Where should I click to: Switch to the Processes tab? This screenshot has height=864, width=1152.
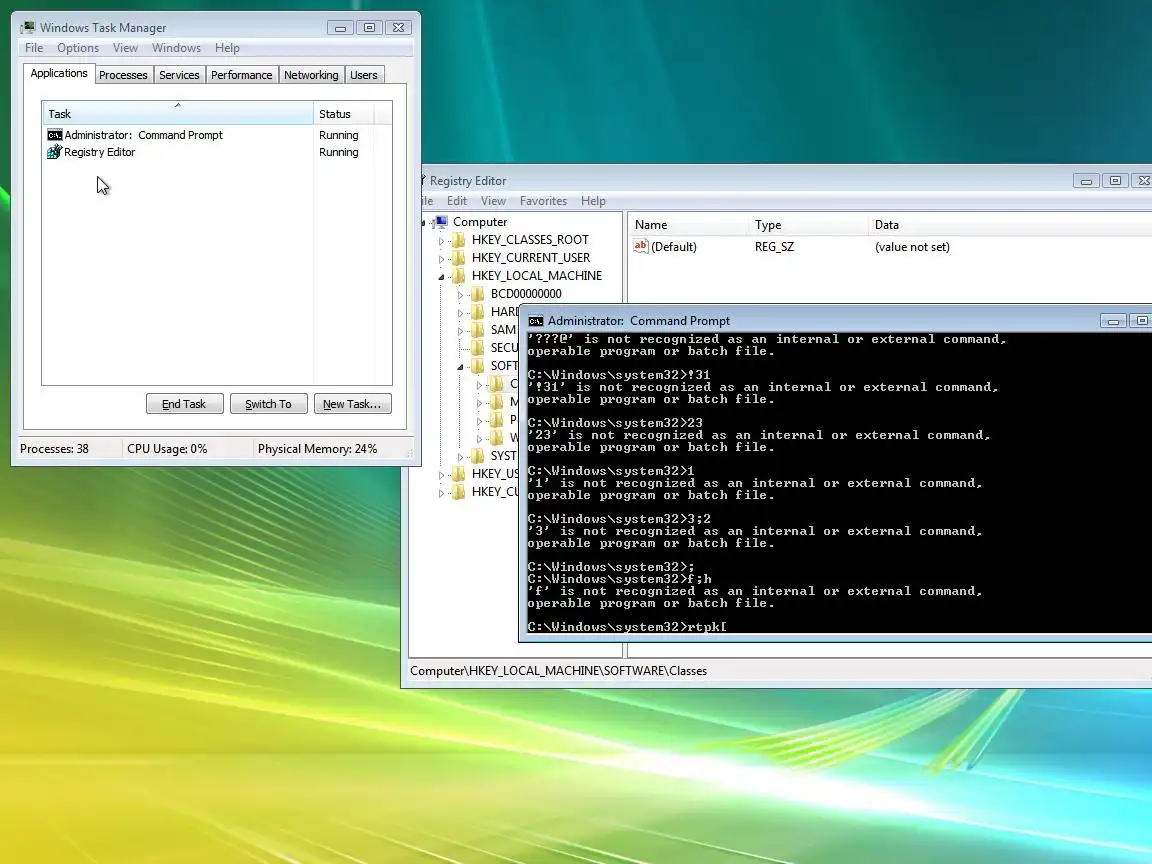click(123, 75)
